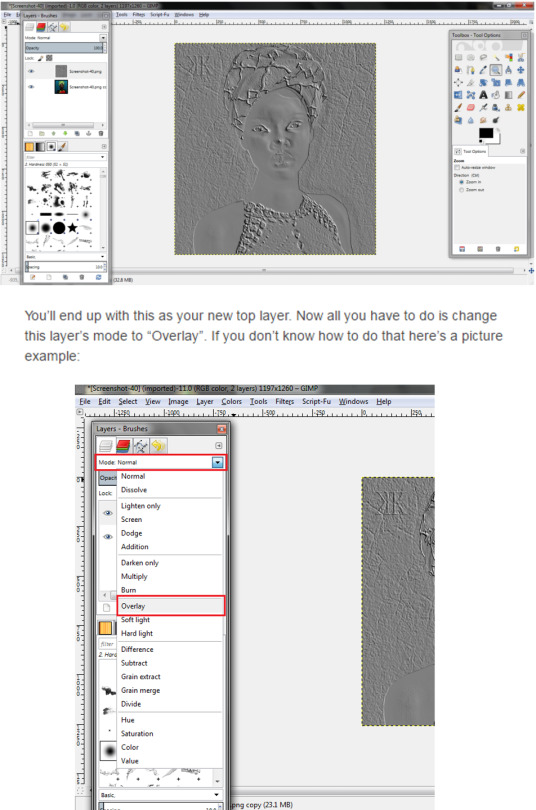
Task: Select the Flip tool in the Toolbox
Action: coord(458,95)
